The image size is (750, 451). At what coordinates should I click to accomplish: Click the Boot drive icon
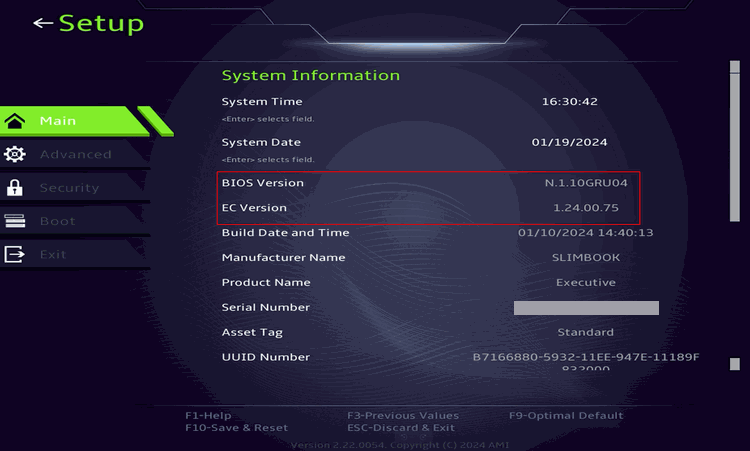tap(15, 221)
